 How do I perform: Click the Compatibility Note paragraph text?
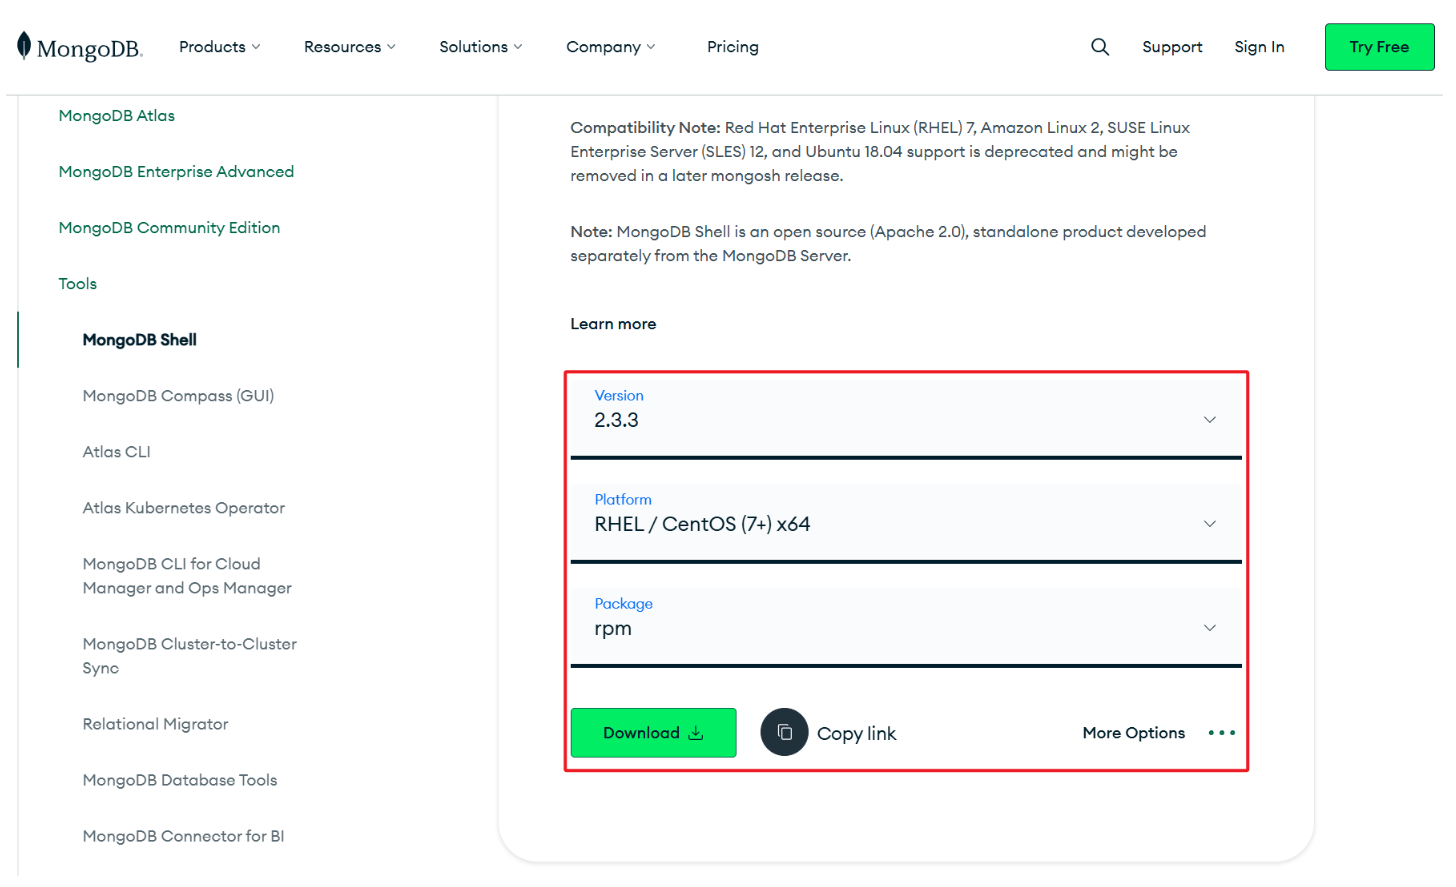click(x=880, y=152)
